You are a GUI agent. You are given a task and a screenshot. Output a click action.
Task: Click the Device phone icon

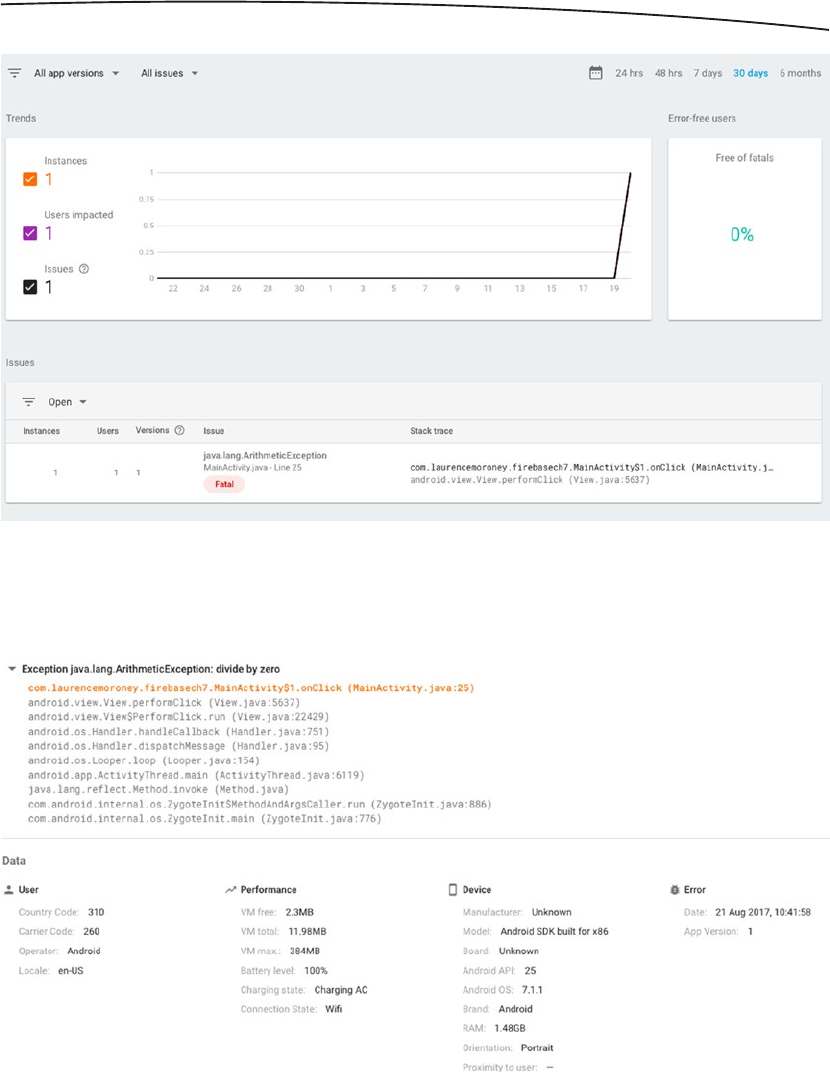pos(452,889)
